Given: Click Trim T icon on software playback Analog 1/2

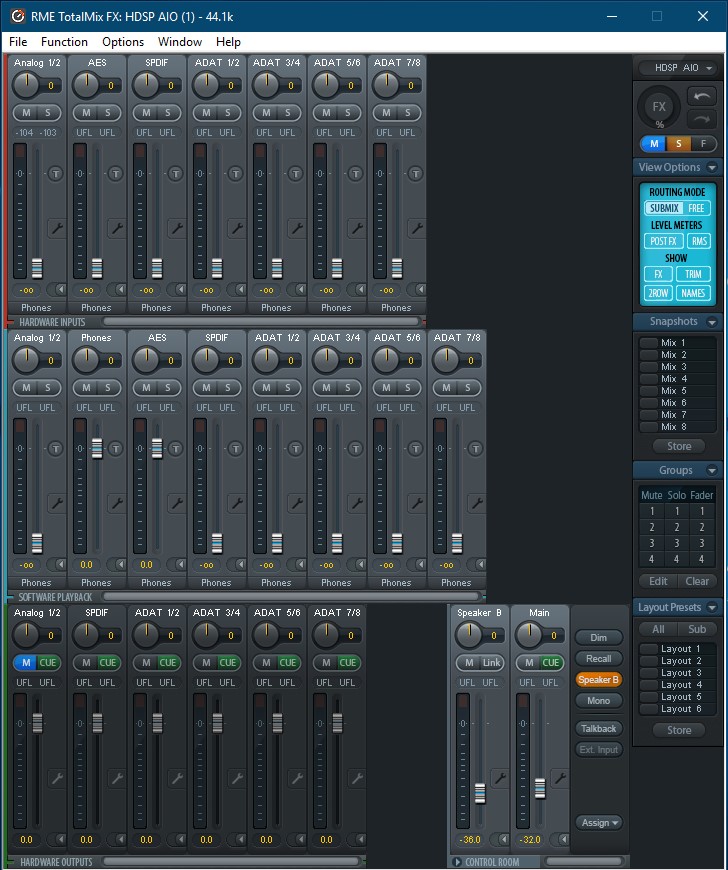Looking at the screenshot, I should 55,448.
